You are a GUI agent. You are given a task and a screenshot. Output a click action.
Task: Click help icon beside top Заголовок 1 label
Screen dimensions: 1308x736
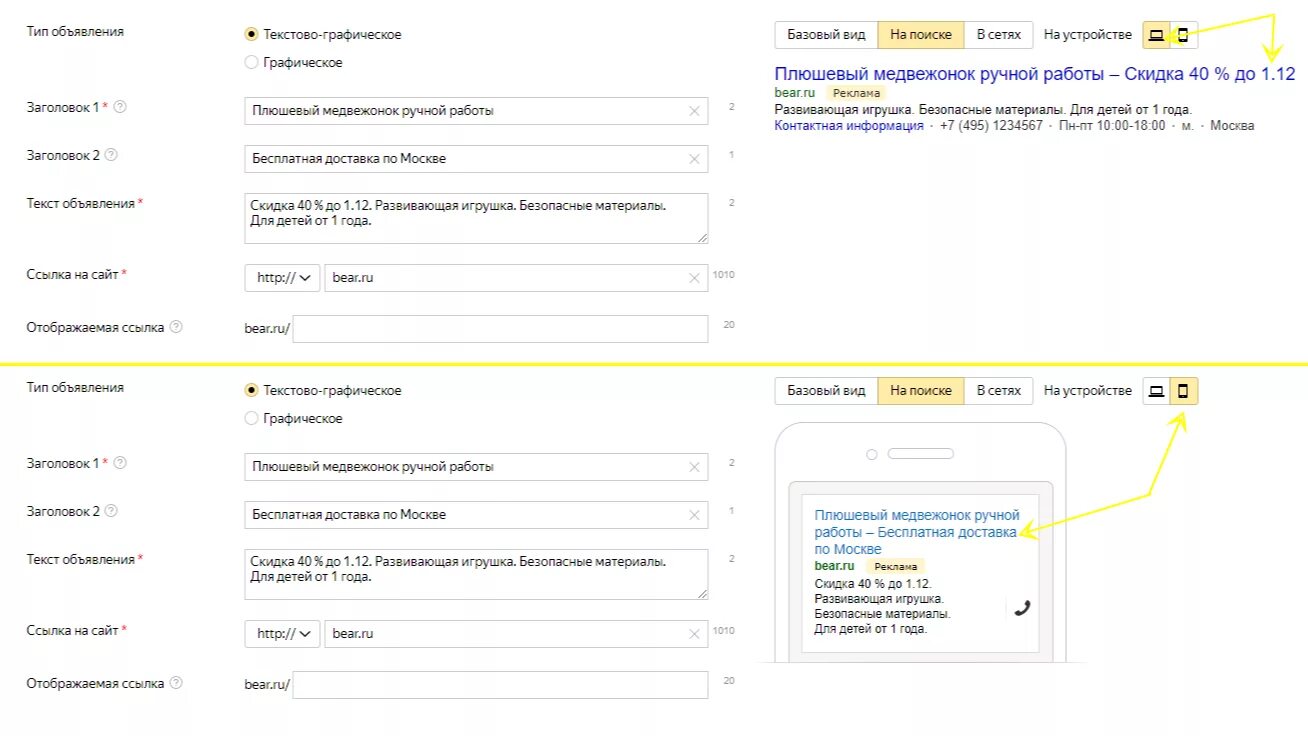coord(121,107)
